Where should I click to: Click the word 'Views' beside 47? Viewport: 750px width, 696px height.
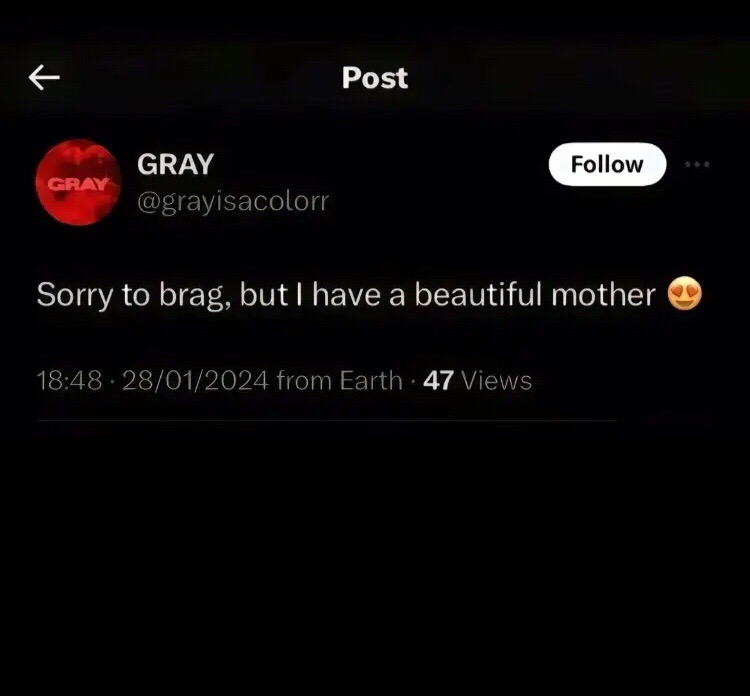click(496, 381)
